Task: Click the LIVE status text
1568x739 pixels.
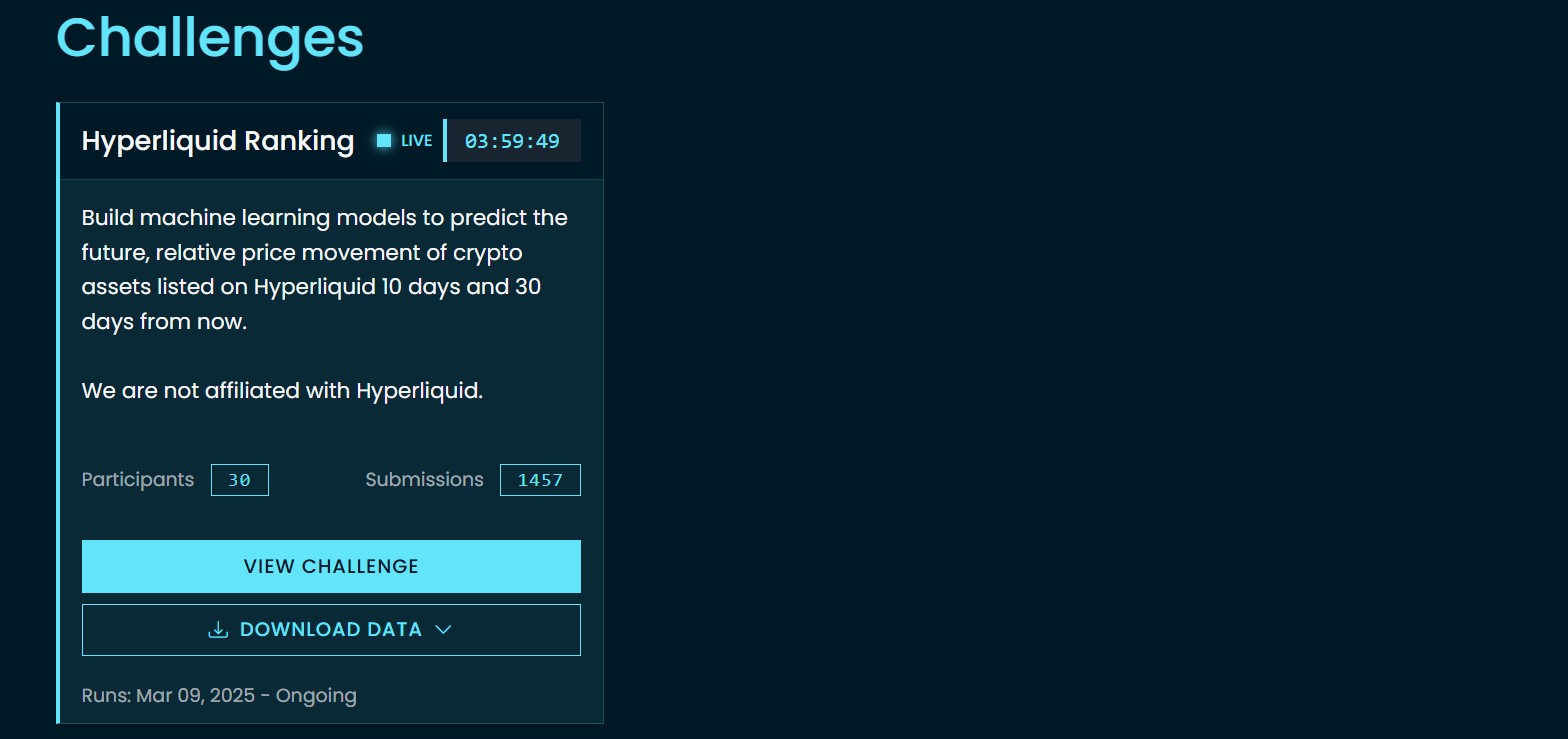Action: point(417,141)
